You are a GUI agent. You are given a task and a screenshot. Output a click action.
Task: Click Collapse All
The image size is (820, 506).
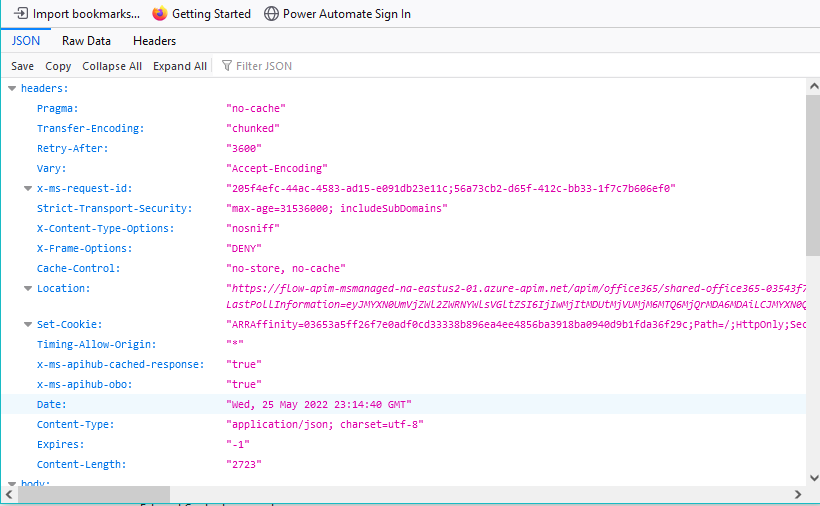tap(112, 66)
